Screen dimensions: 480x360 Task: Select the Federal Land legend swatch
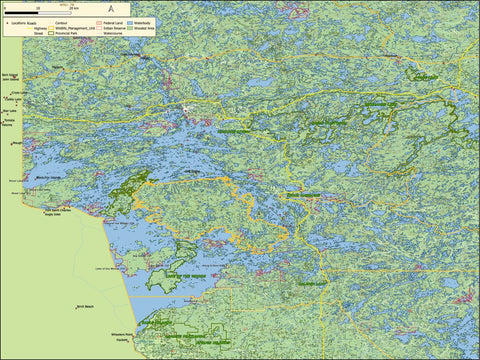(x=99, y=23)
